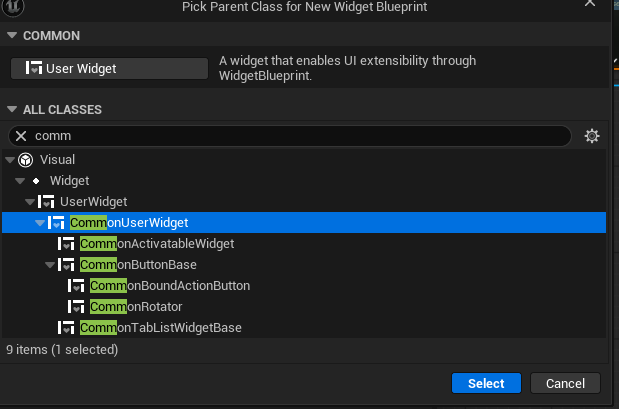Clear the search text with X icon
The width and height of the screenshot is (619, 409).
(x=21, y=136)
